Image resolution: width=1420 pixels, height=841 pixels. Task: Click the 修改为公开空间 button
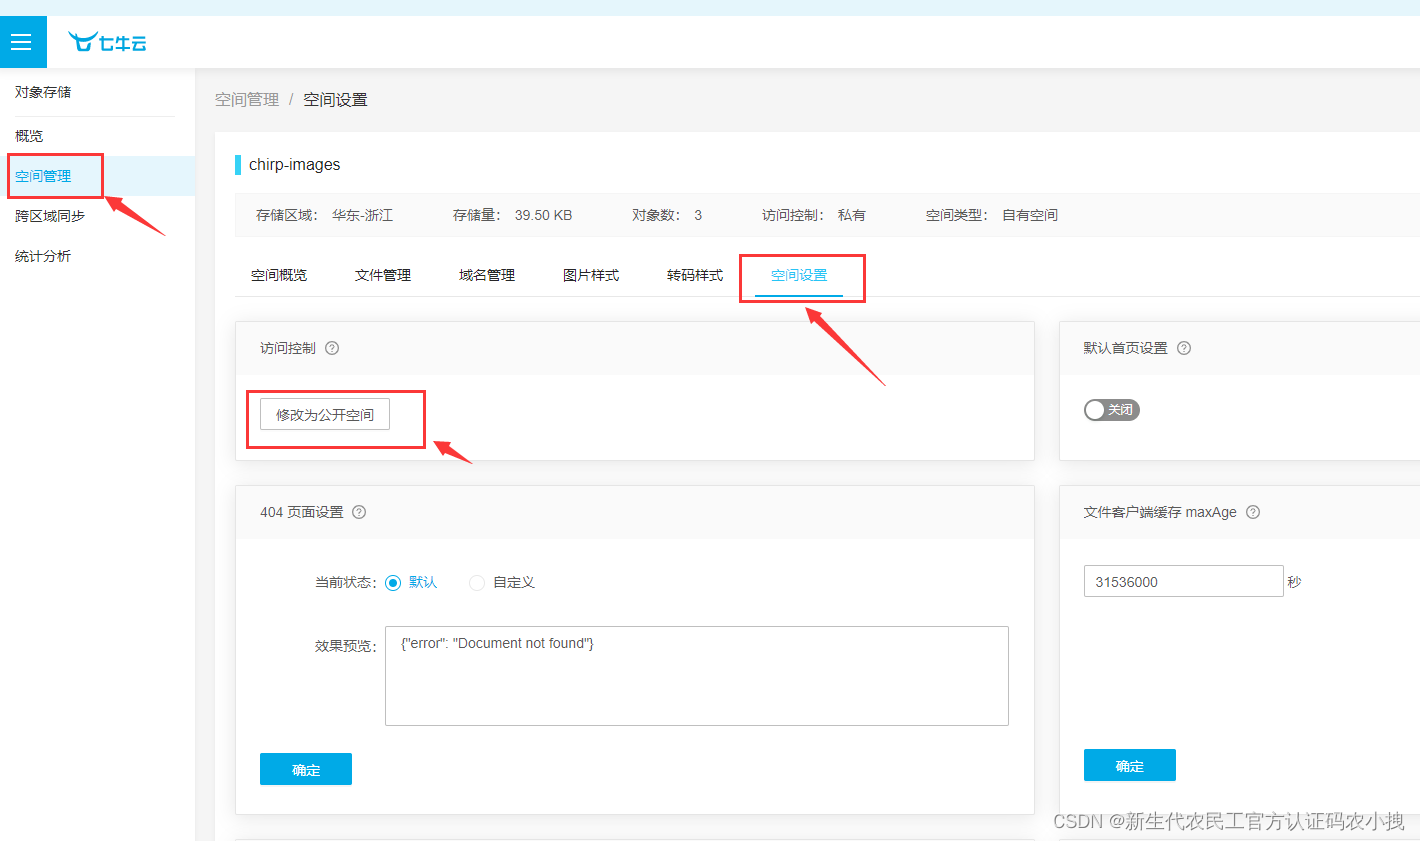pyautogui.click(x=325, y=414)
